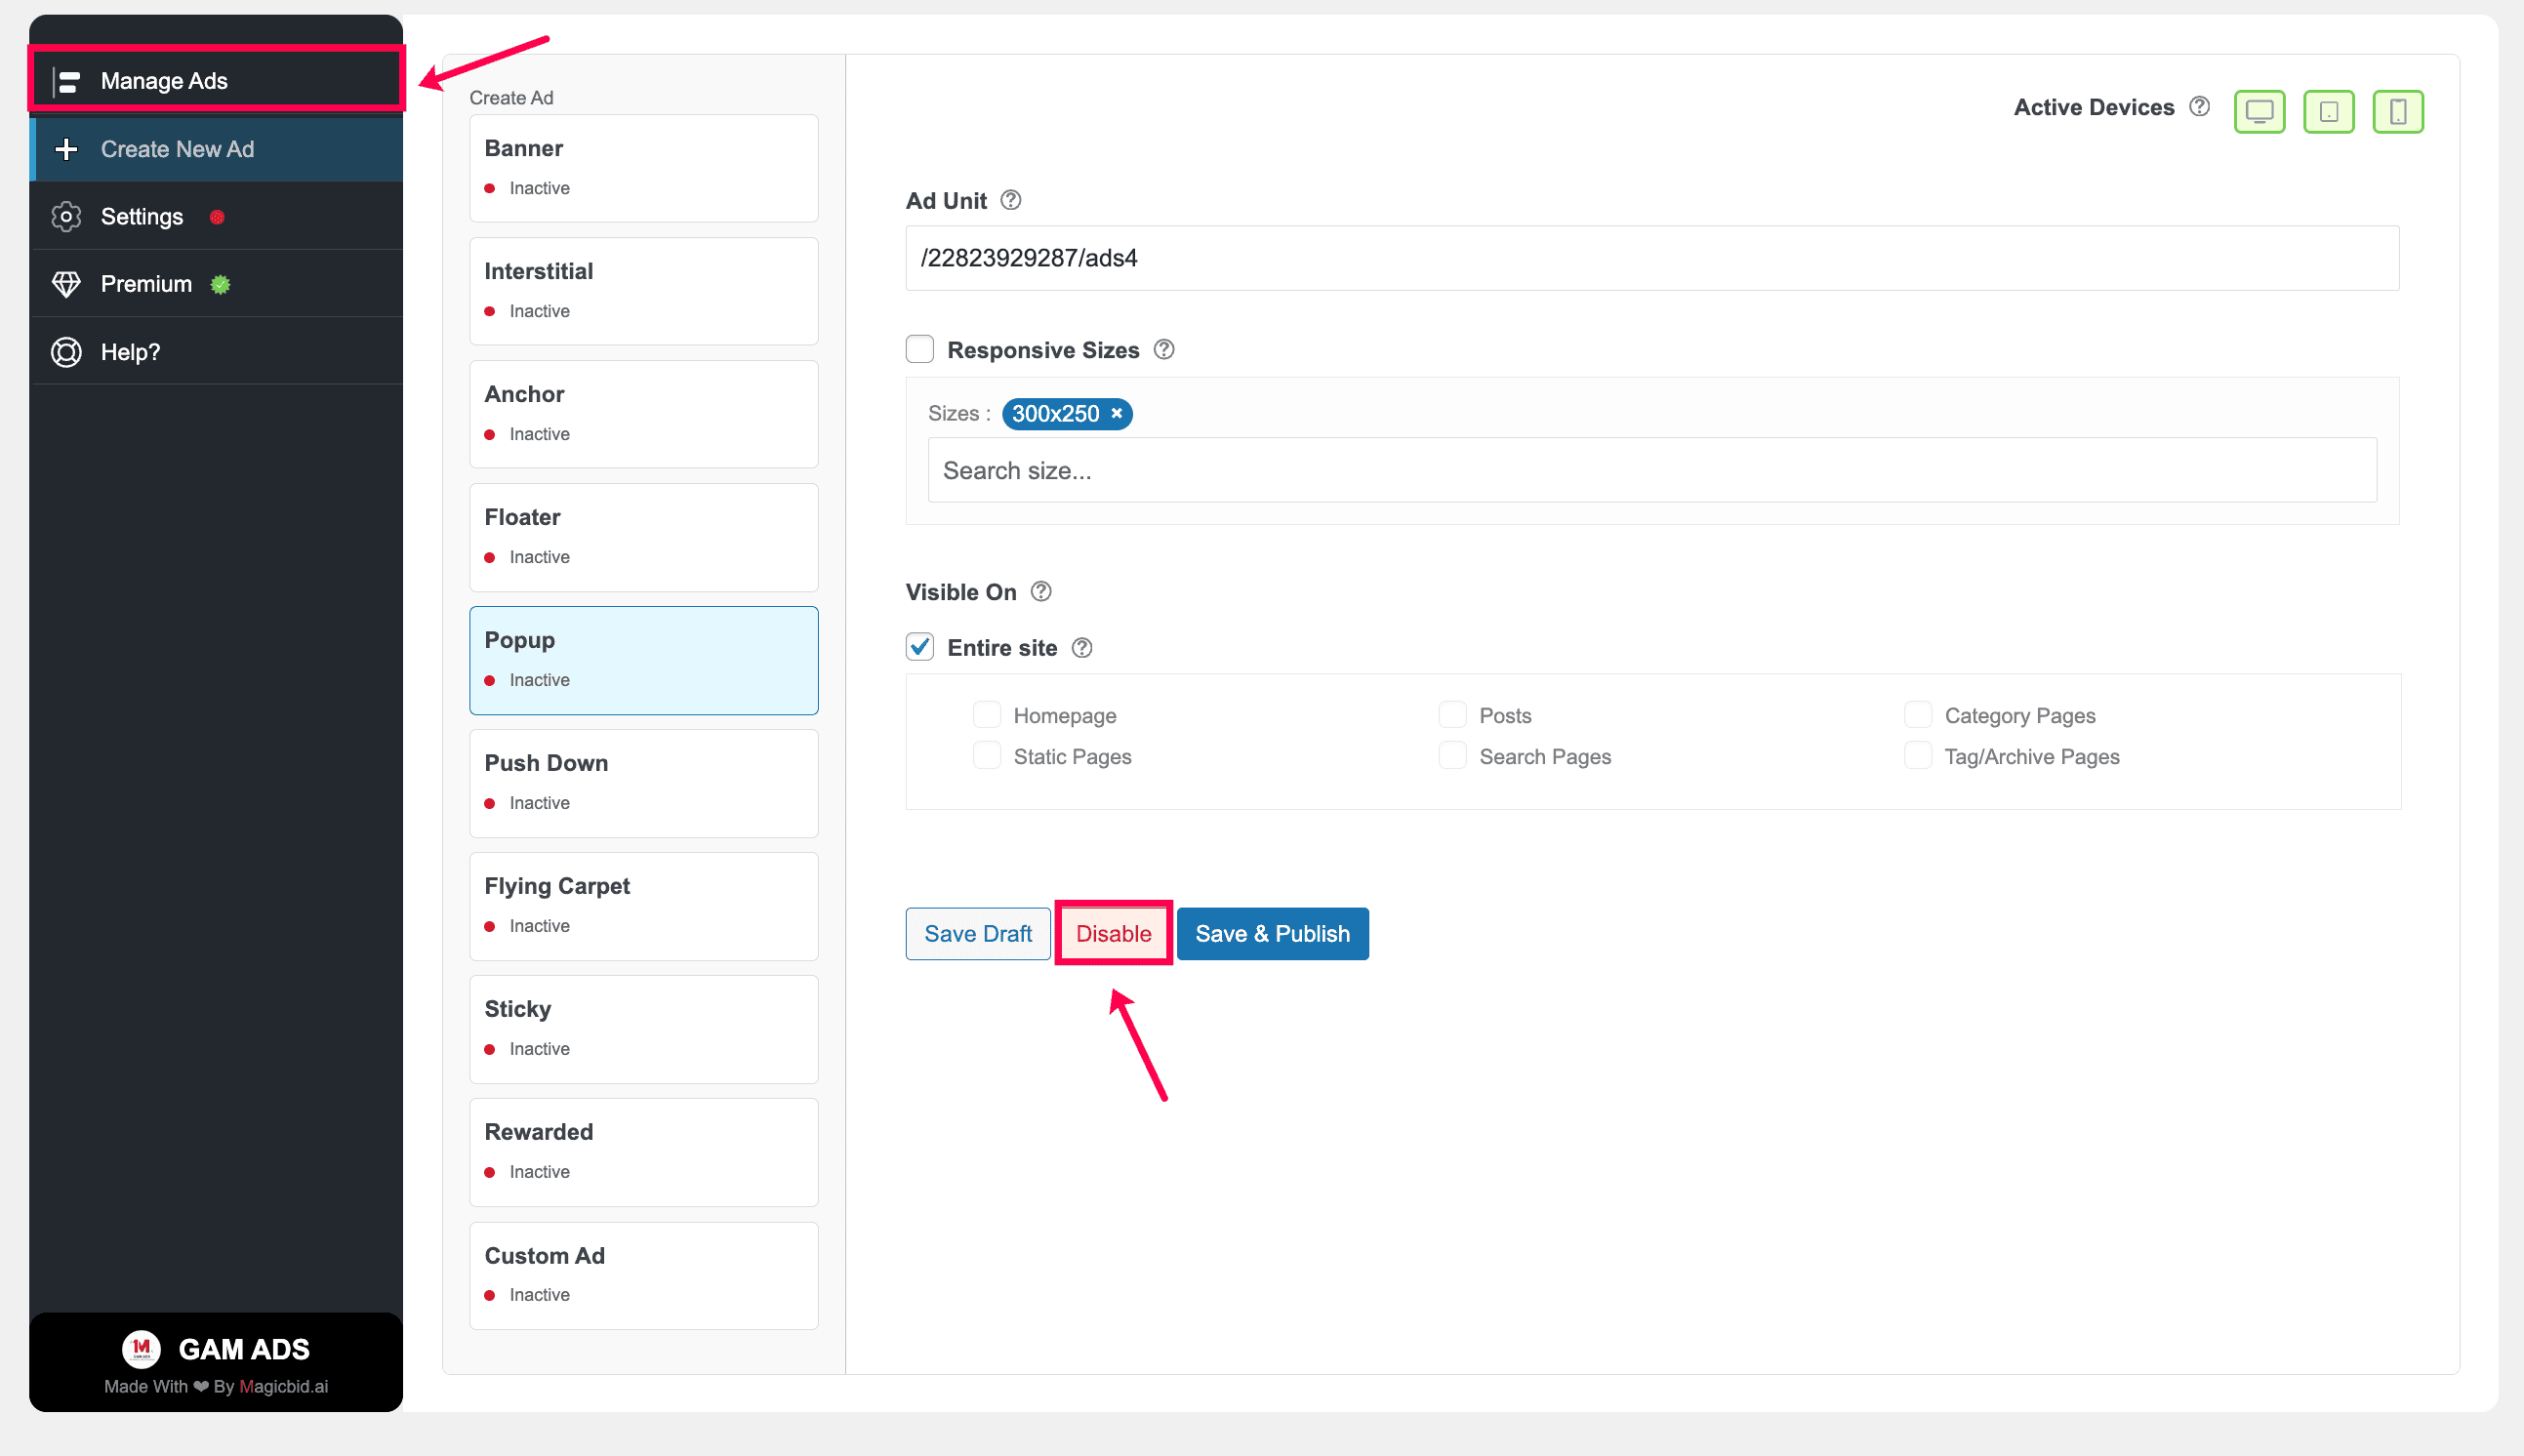Click the Settings gear icon in sidebar
This screenshot has height=1456, width=2524.
coord(66,216)
